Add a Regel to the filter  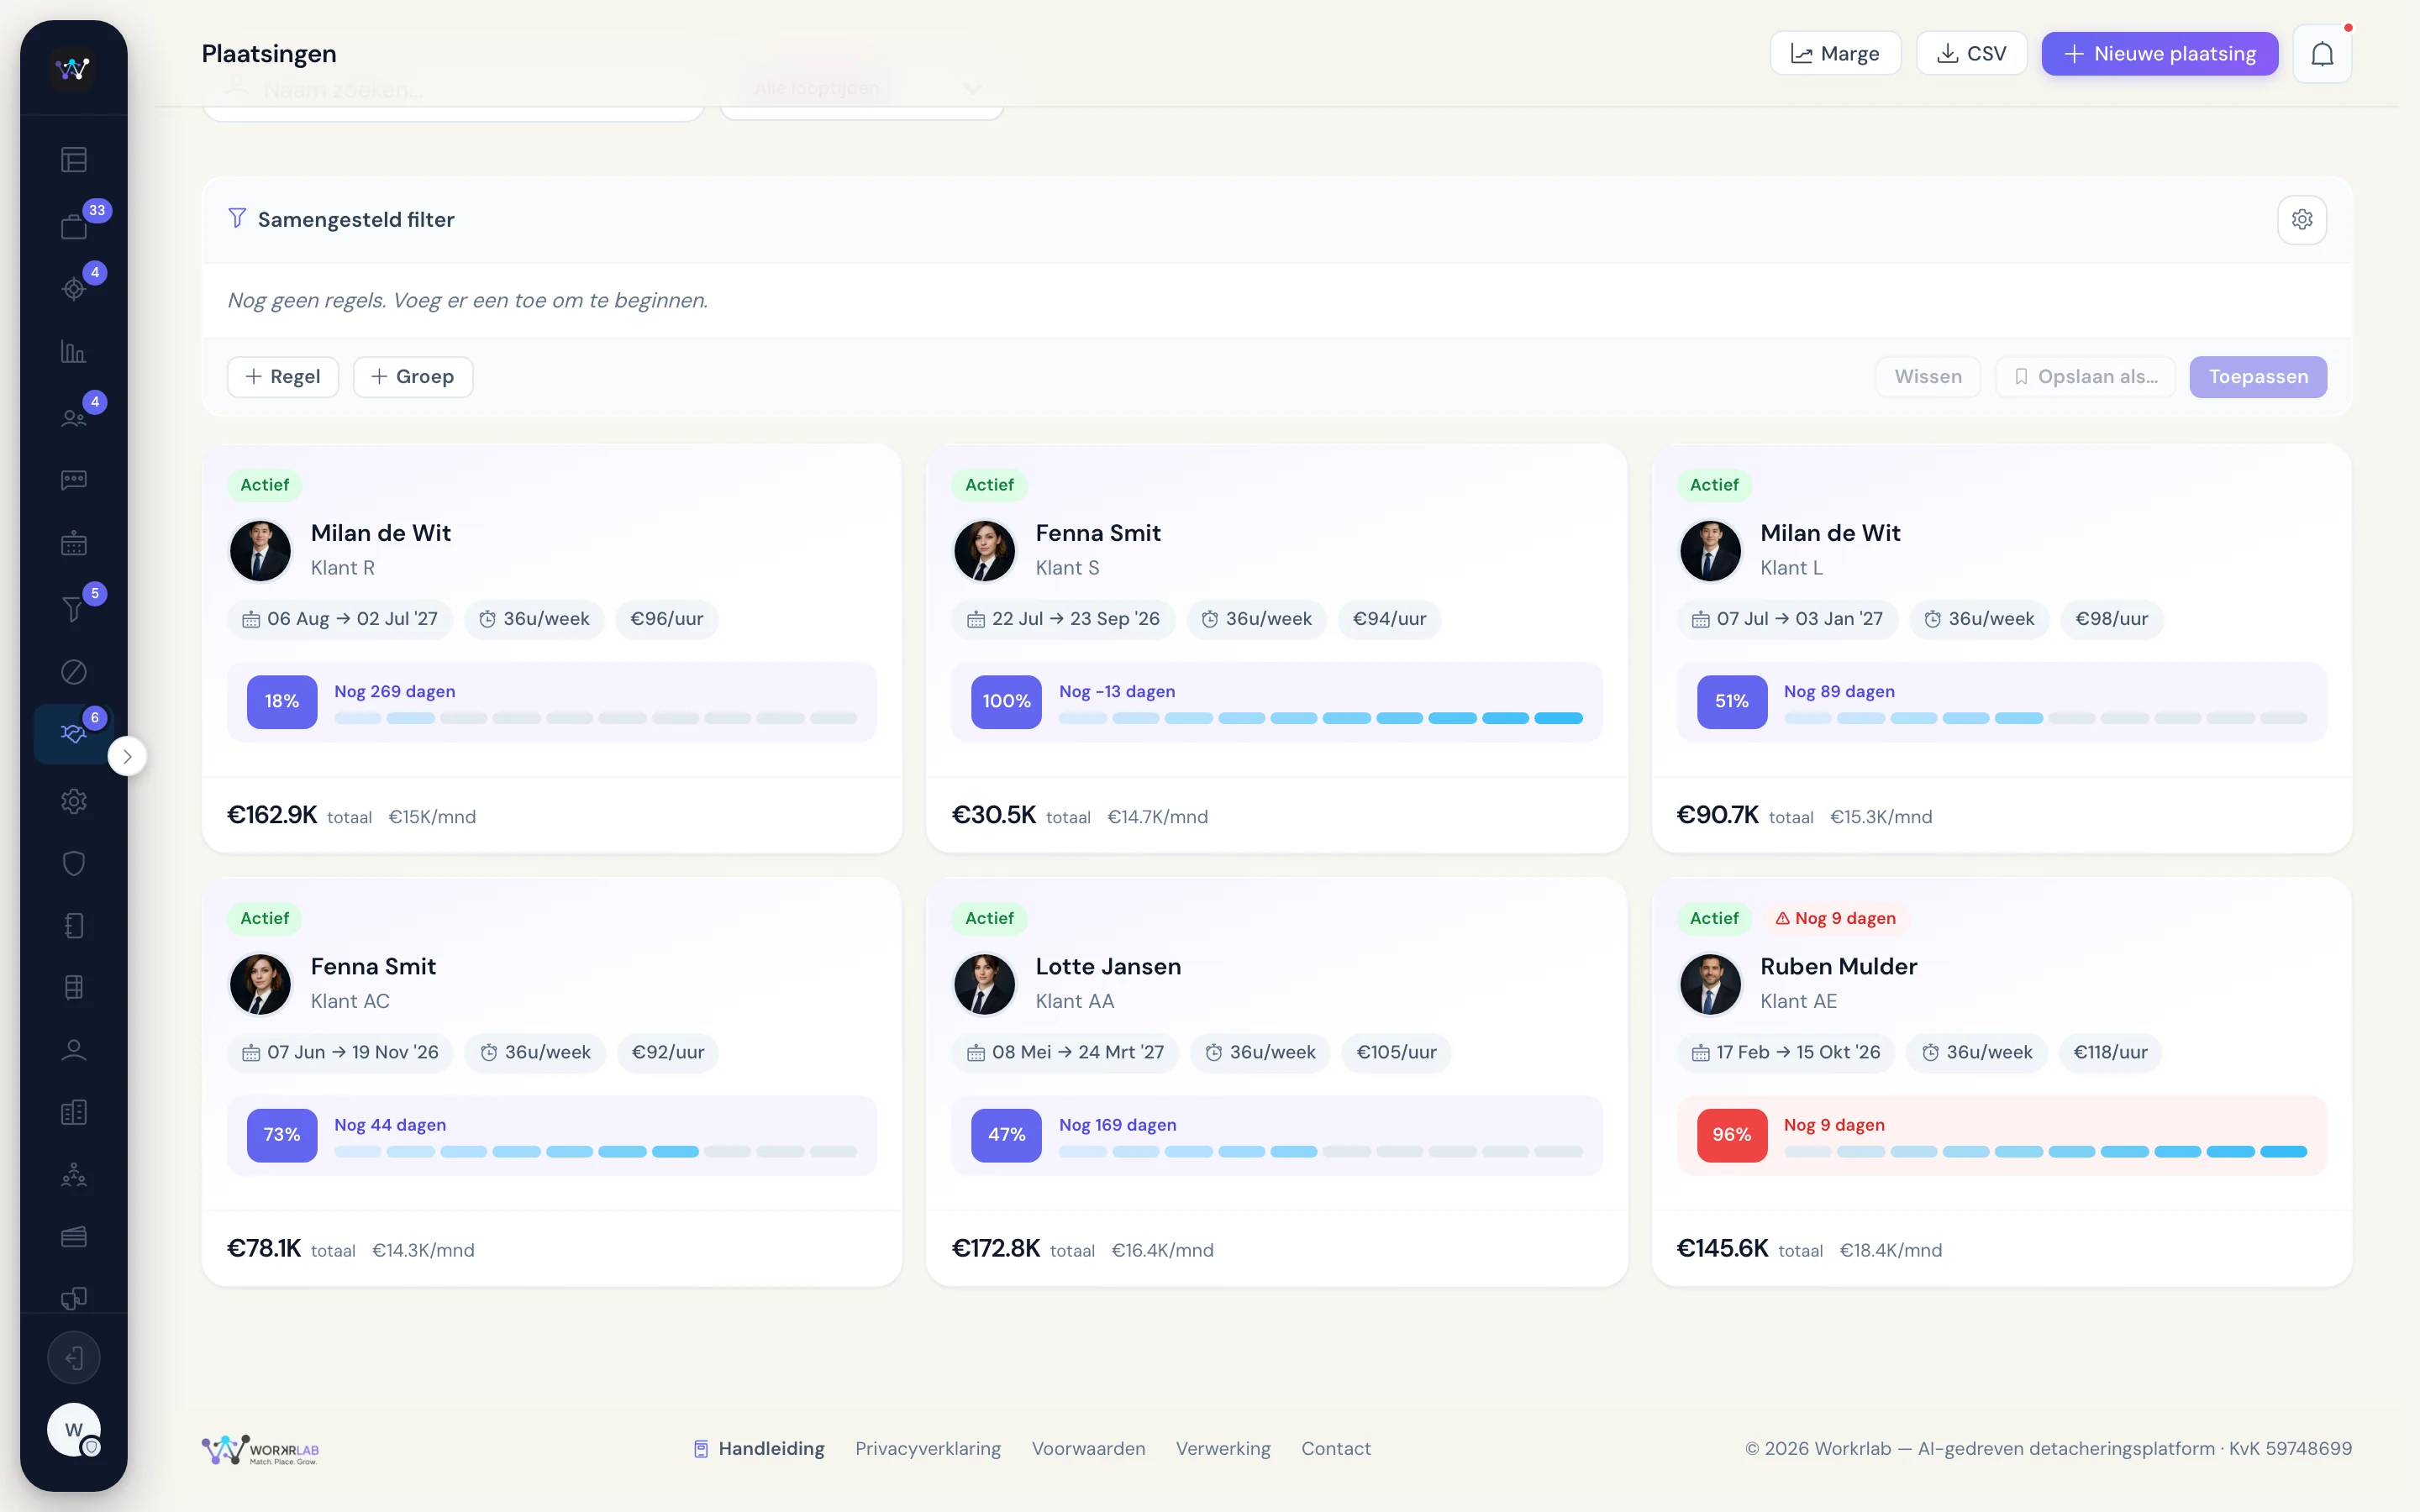pos(283,377)
